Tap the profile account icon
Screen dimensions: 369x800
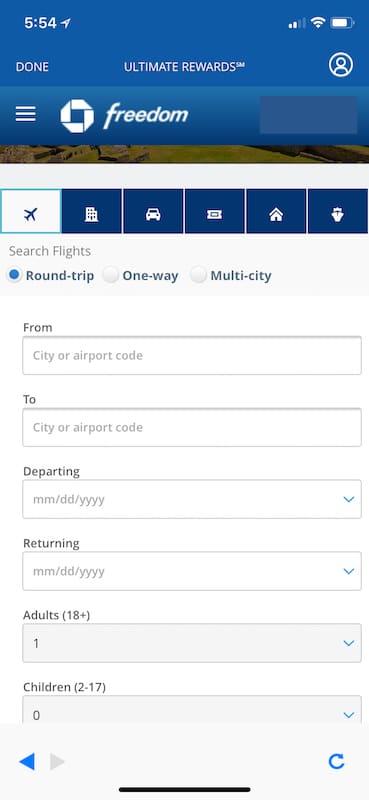[340, 65]
